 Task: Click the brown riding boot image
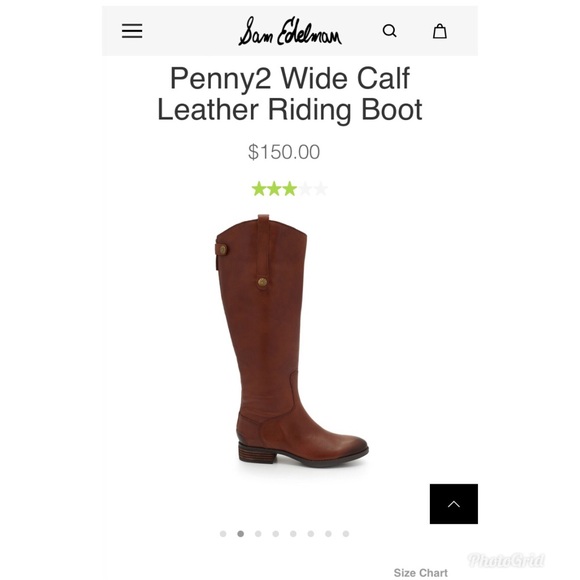[x=292, y=340]
